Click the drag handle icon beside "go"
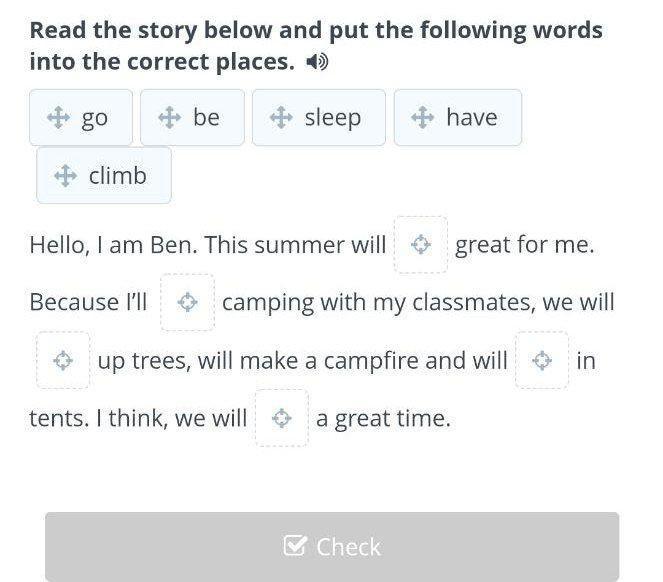The image size is (663, 582). (x=58, y=118)
